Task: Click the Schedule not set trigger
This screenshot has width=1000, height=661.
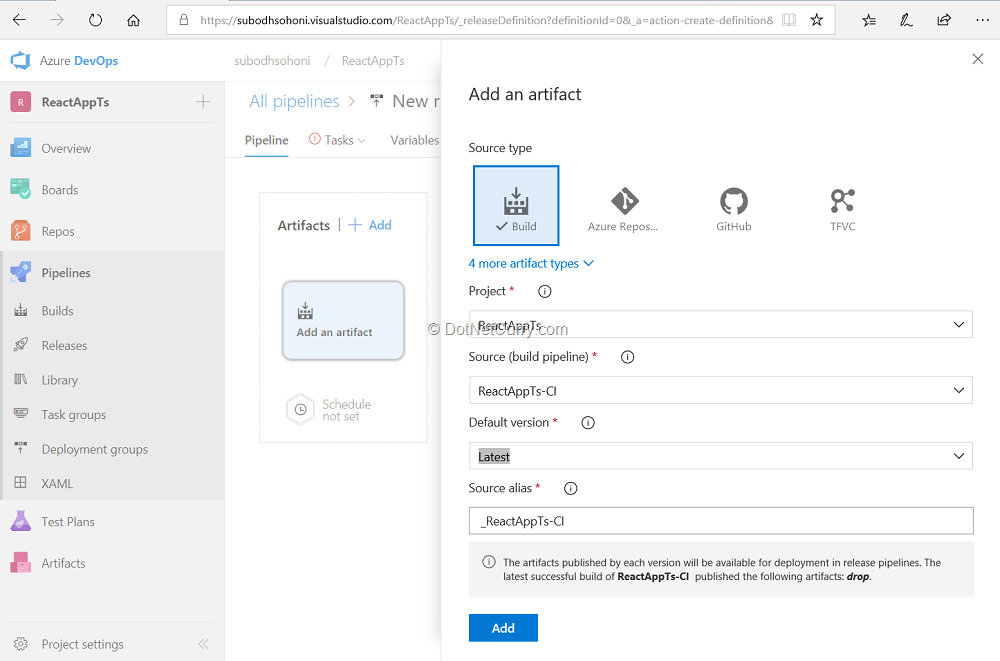Action: [x=330, y=410]
